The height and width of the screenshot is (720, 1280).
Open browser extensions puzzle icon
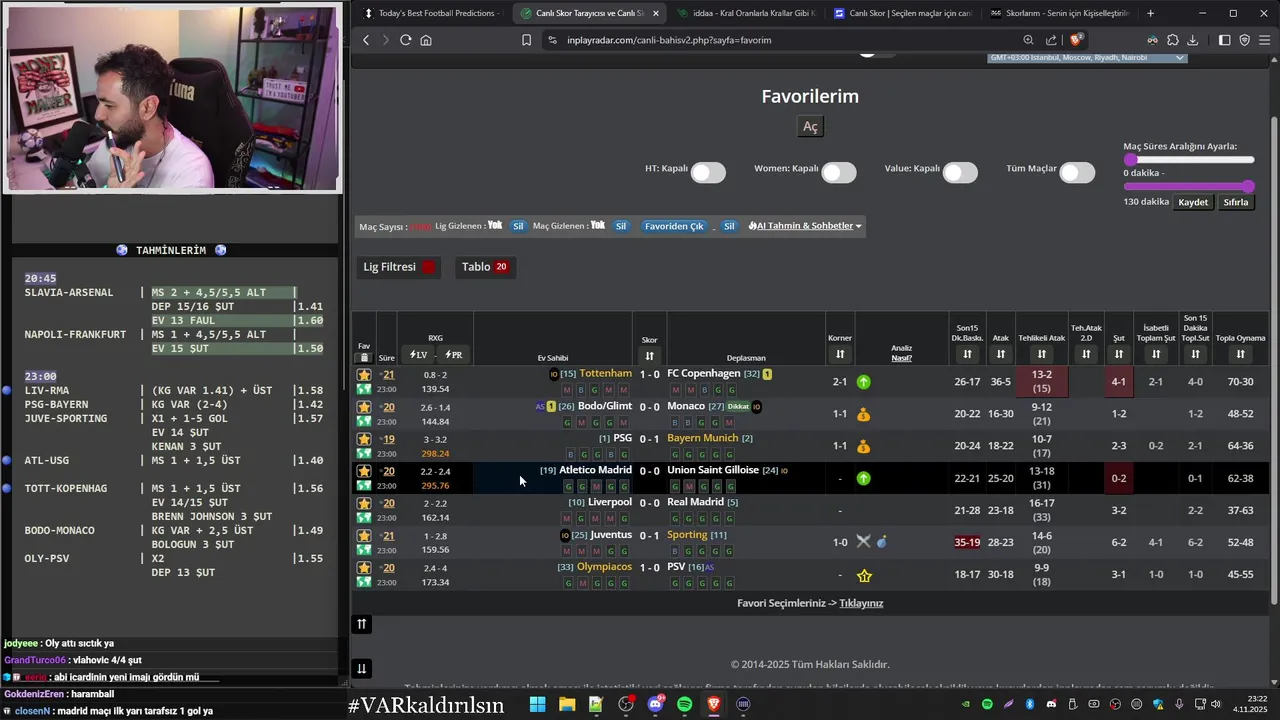[x=1172, y=40]
